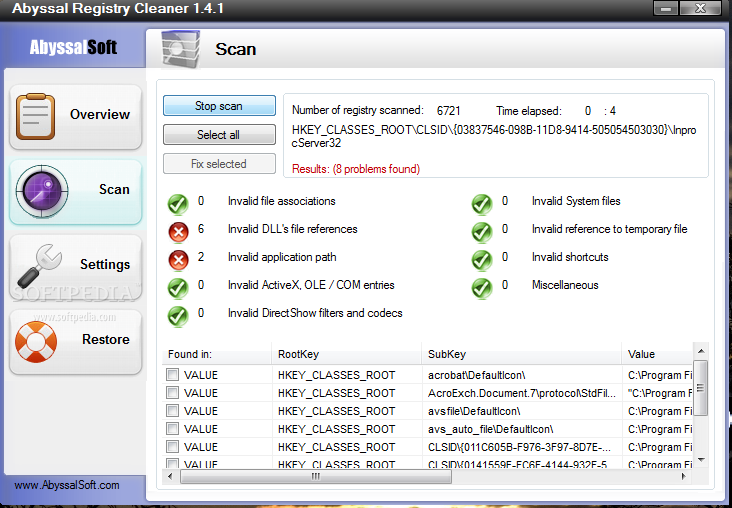The height and width of the screenshot is (508, 732).
Task: Tick the checkbox for CLSID\{0141559F row
Action: click(173, 464)
